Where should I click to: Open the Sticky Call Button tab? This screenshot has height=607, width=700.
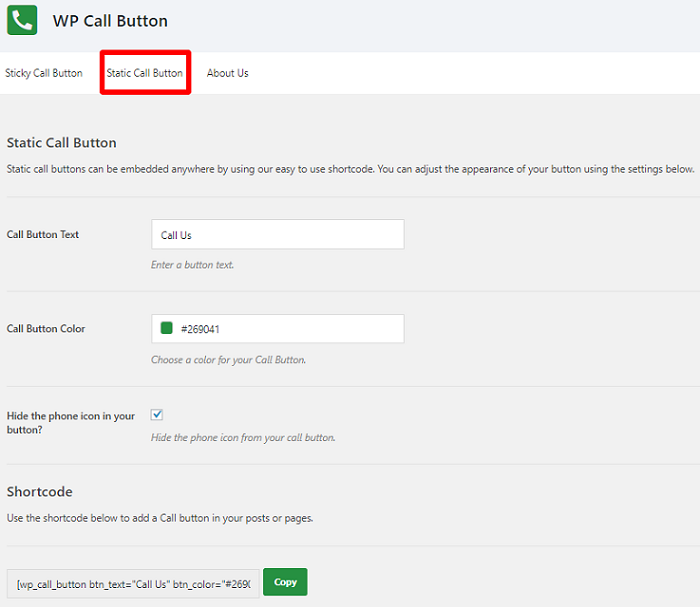coord(44,73)
